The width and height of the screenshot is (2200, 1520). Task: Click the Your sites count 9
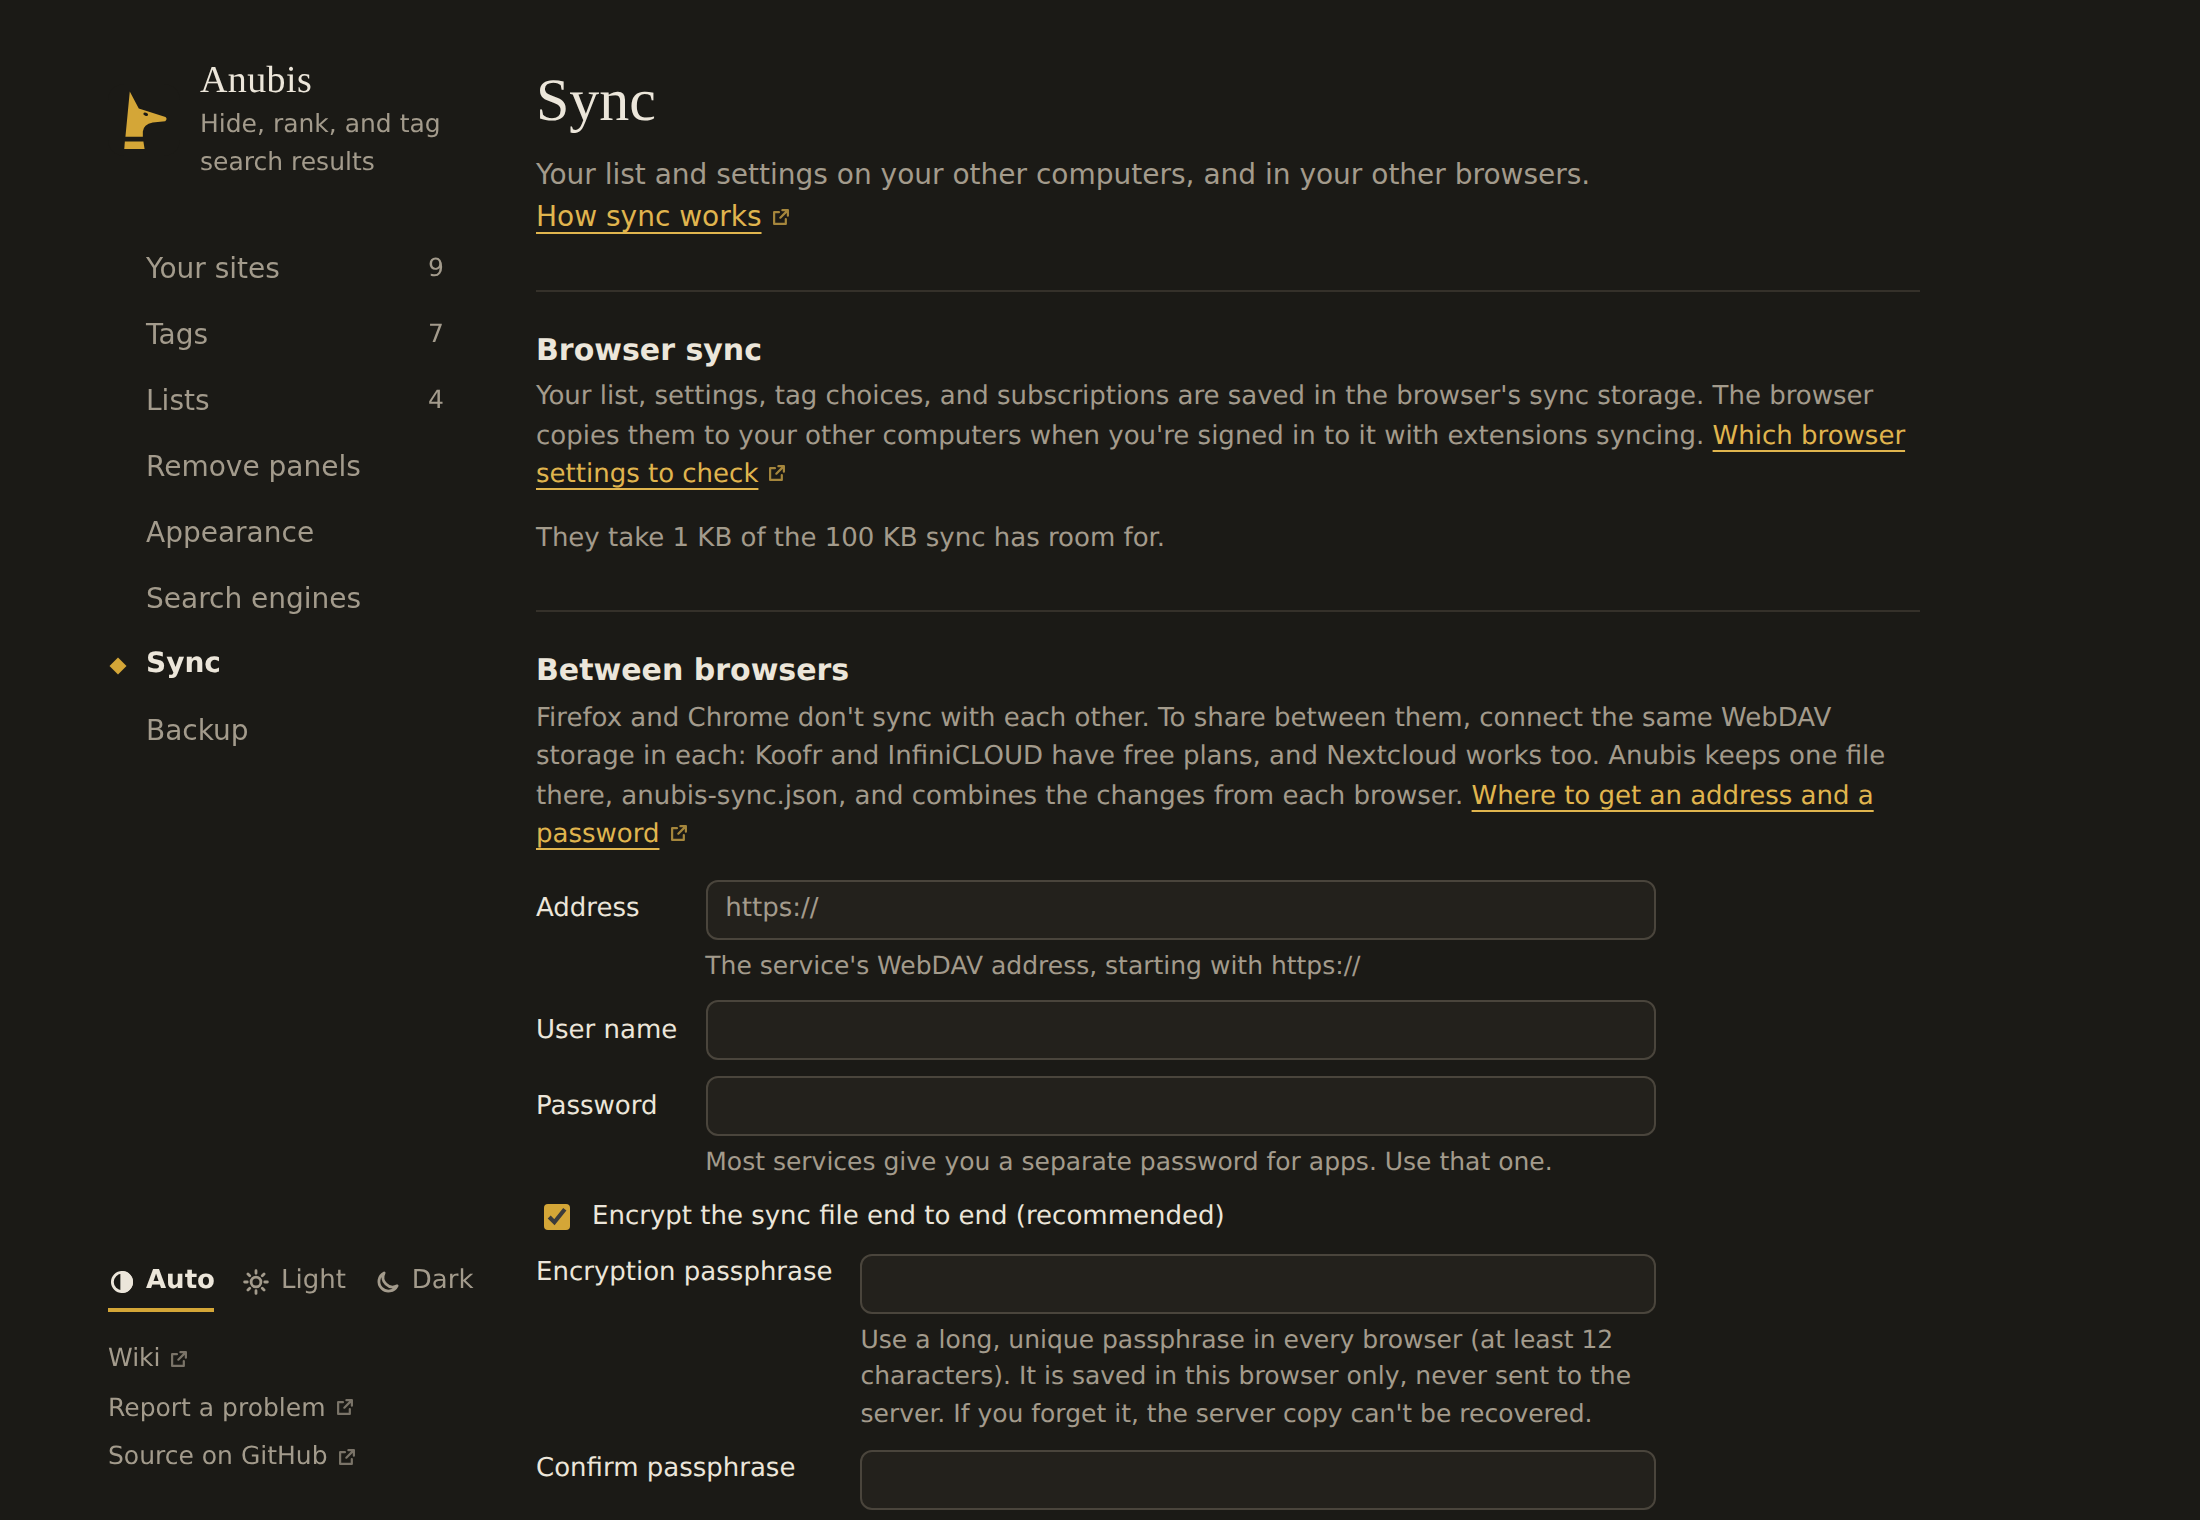(x=436, y=267)
